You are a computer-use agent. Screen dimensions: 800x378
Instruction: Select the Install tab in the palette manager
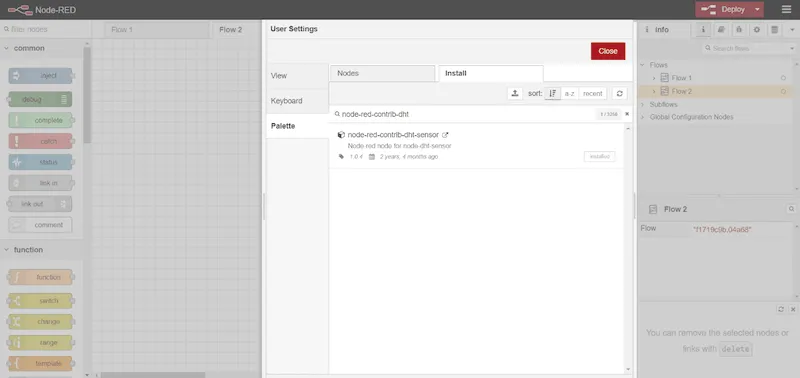coord(491,73)
